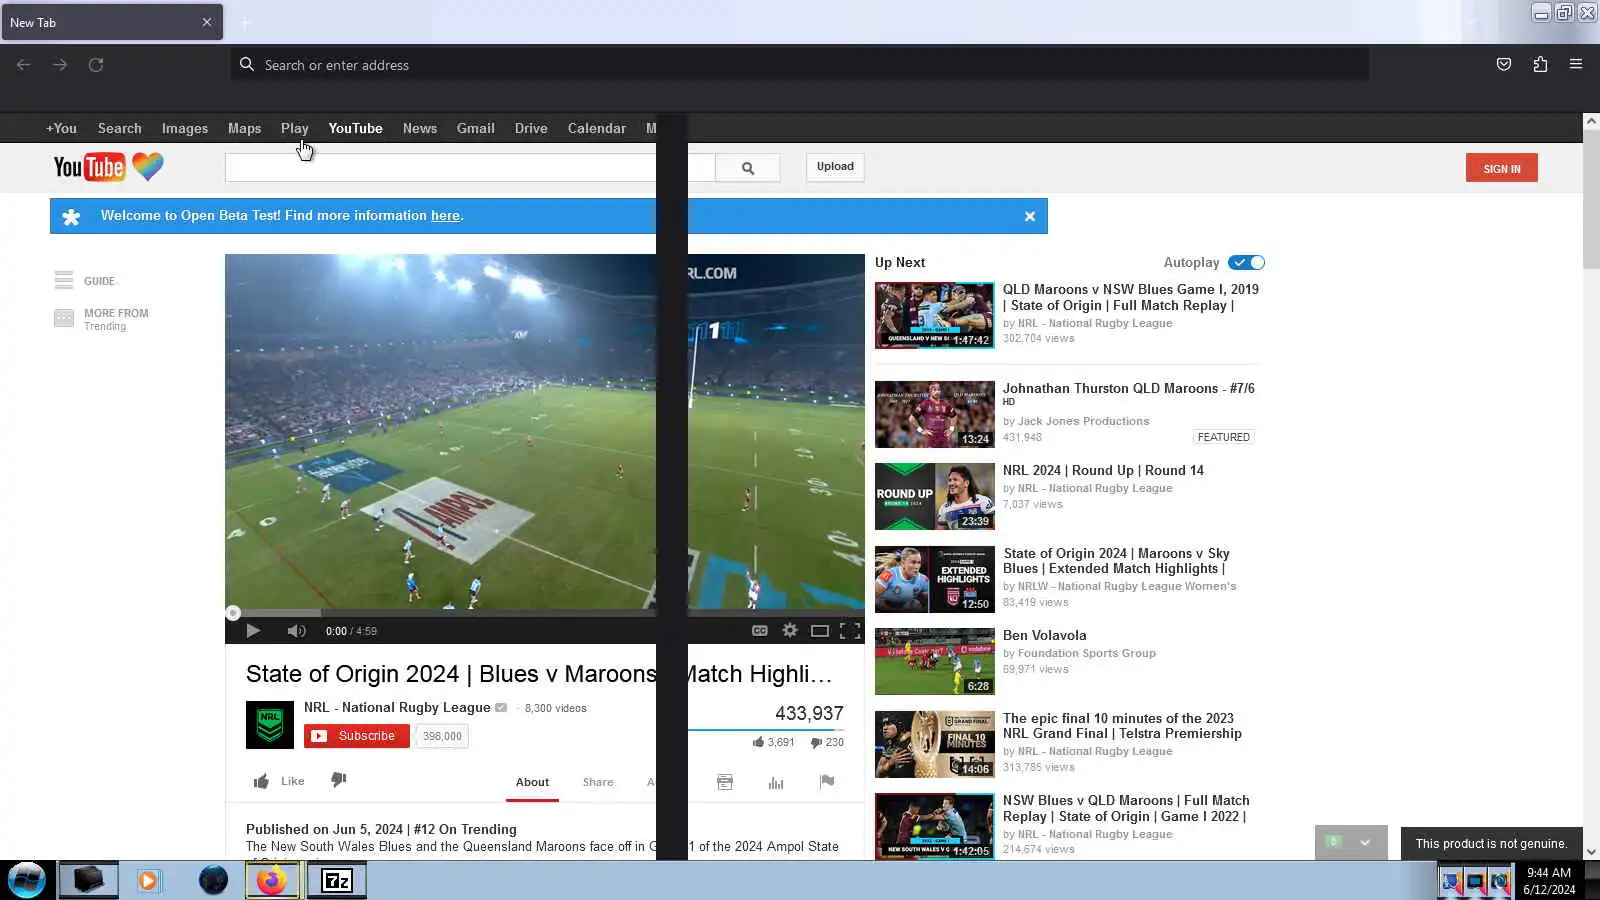Turn on closed captions in the player
The height and width of the screenshot is (900, 1600).
[x=760, y=631]
